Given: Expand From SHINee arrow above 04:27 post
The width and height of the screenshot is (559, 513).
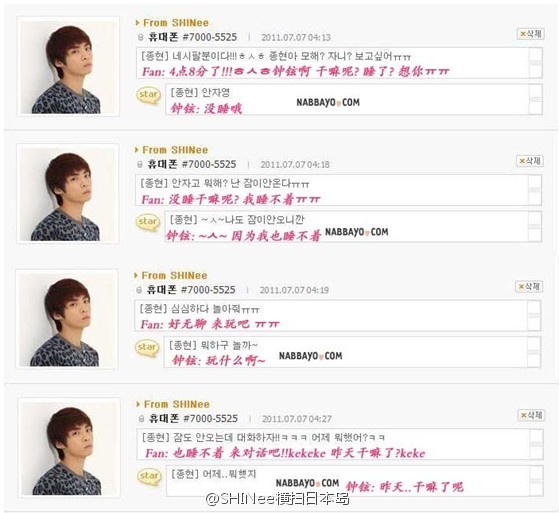Looking at the screenshot, I should pyautogui.click(x=138, y=404).
